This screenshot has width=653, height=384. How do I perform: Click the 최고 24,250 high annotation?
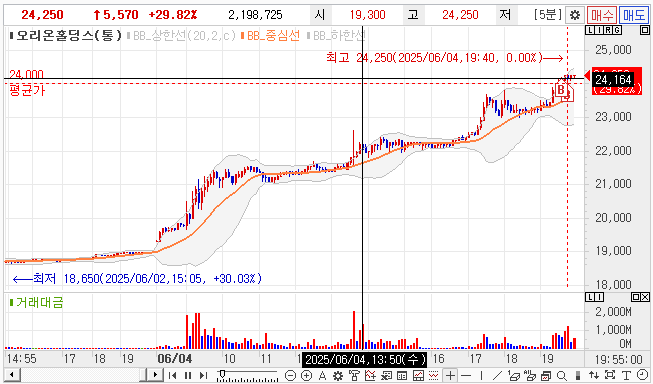click(444, 58)
